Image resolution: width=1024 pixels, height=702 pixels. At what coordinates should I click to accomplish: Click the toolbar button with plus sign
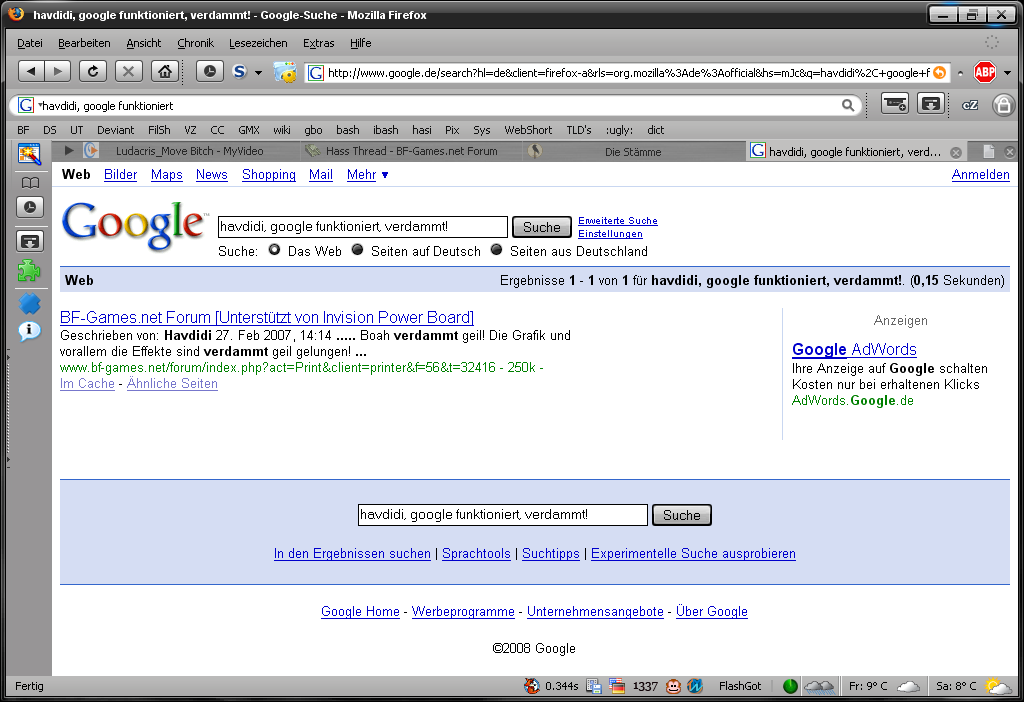[895, 104]
